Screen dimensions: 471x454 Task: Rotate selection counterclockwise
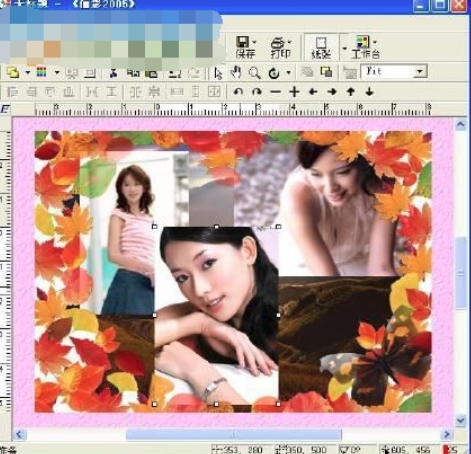click(x=238, y=92)
